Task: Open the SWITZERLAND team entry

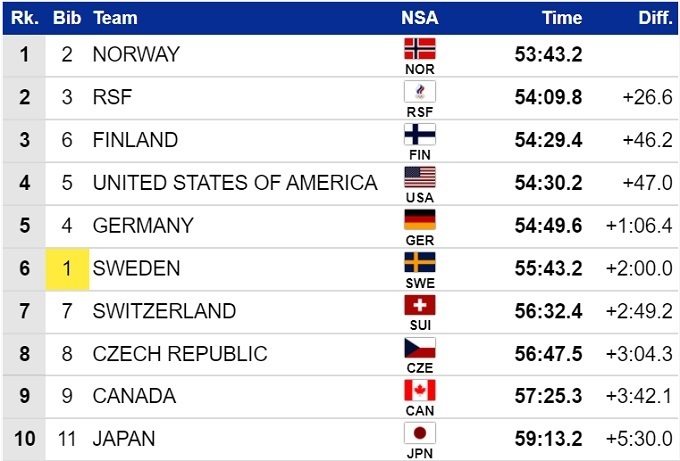Action: [164, 311]
